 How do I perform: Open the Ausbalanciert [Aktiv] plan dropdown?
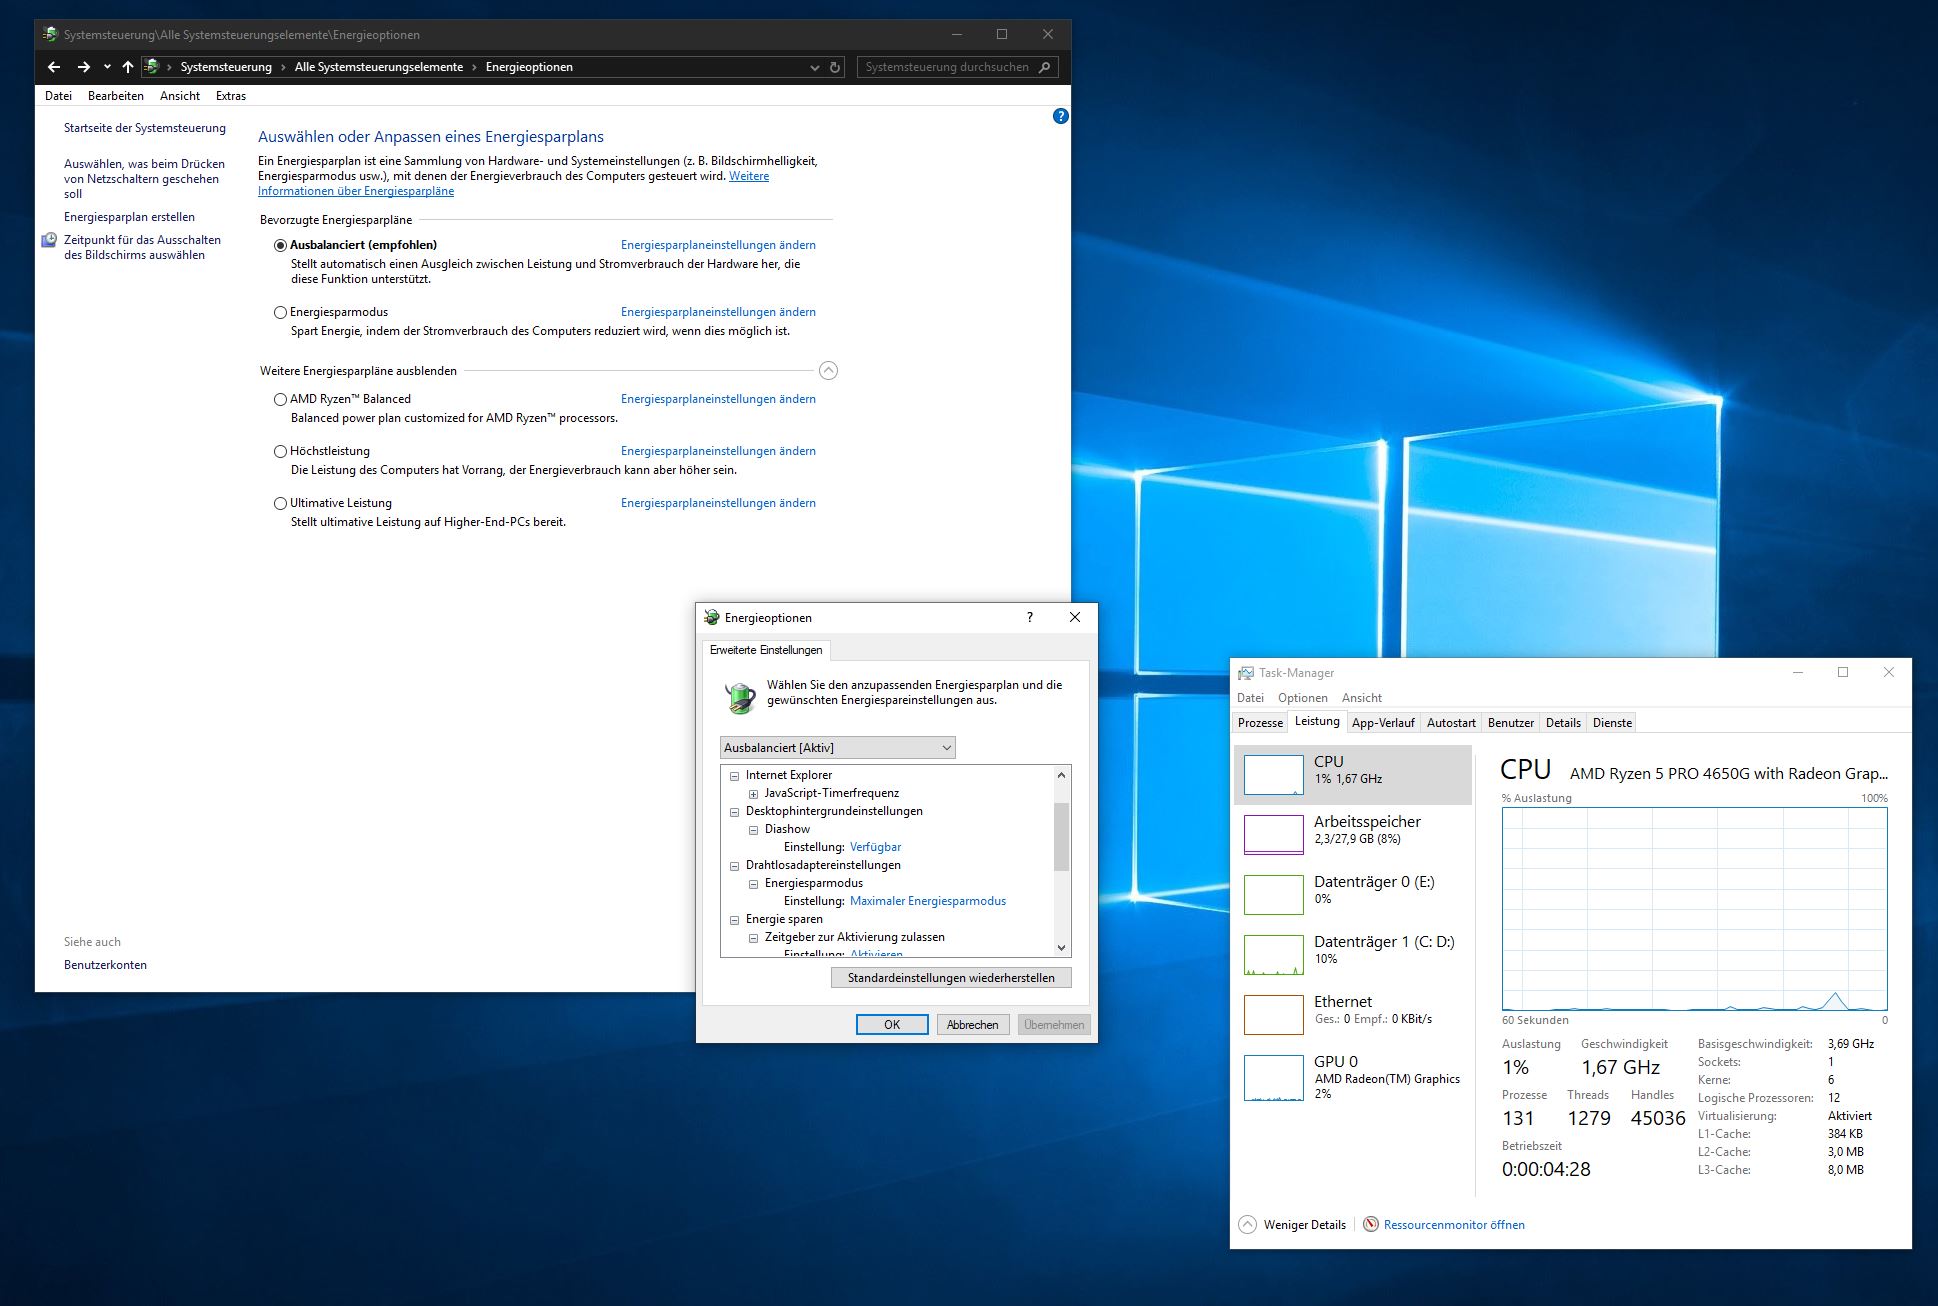(x=837, y=747)
